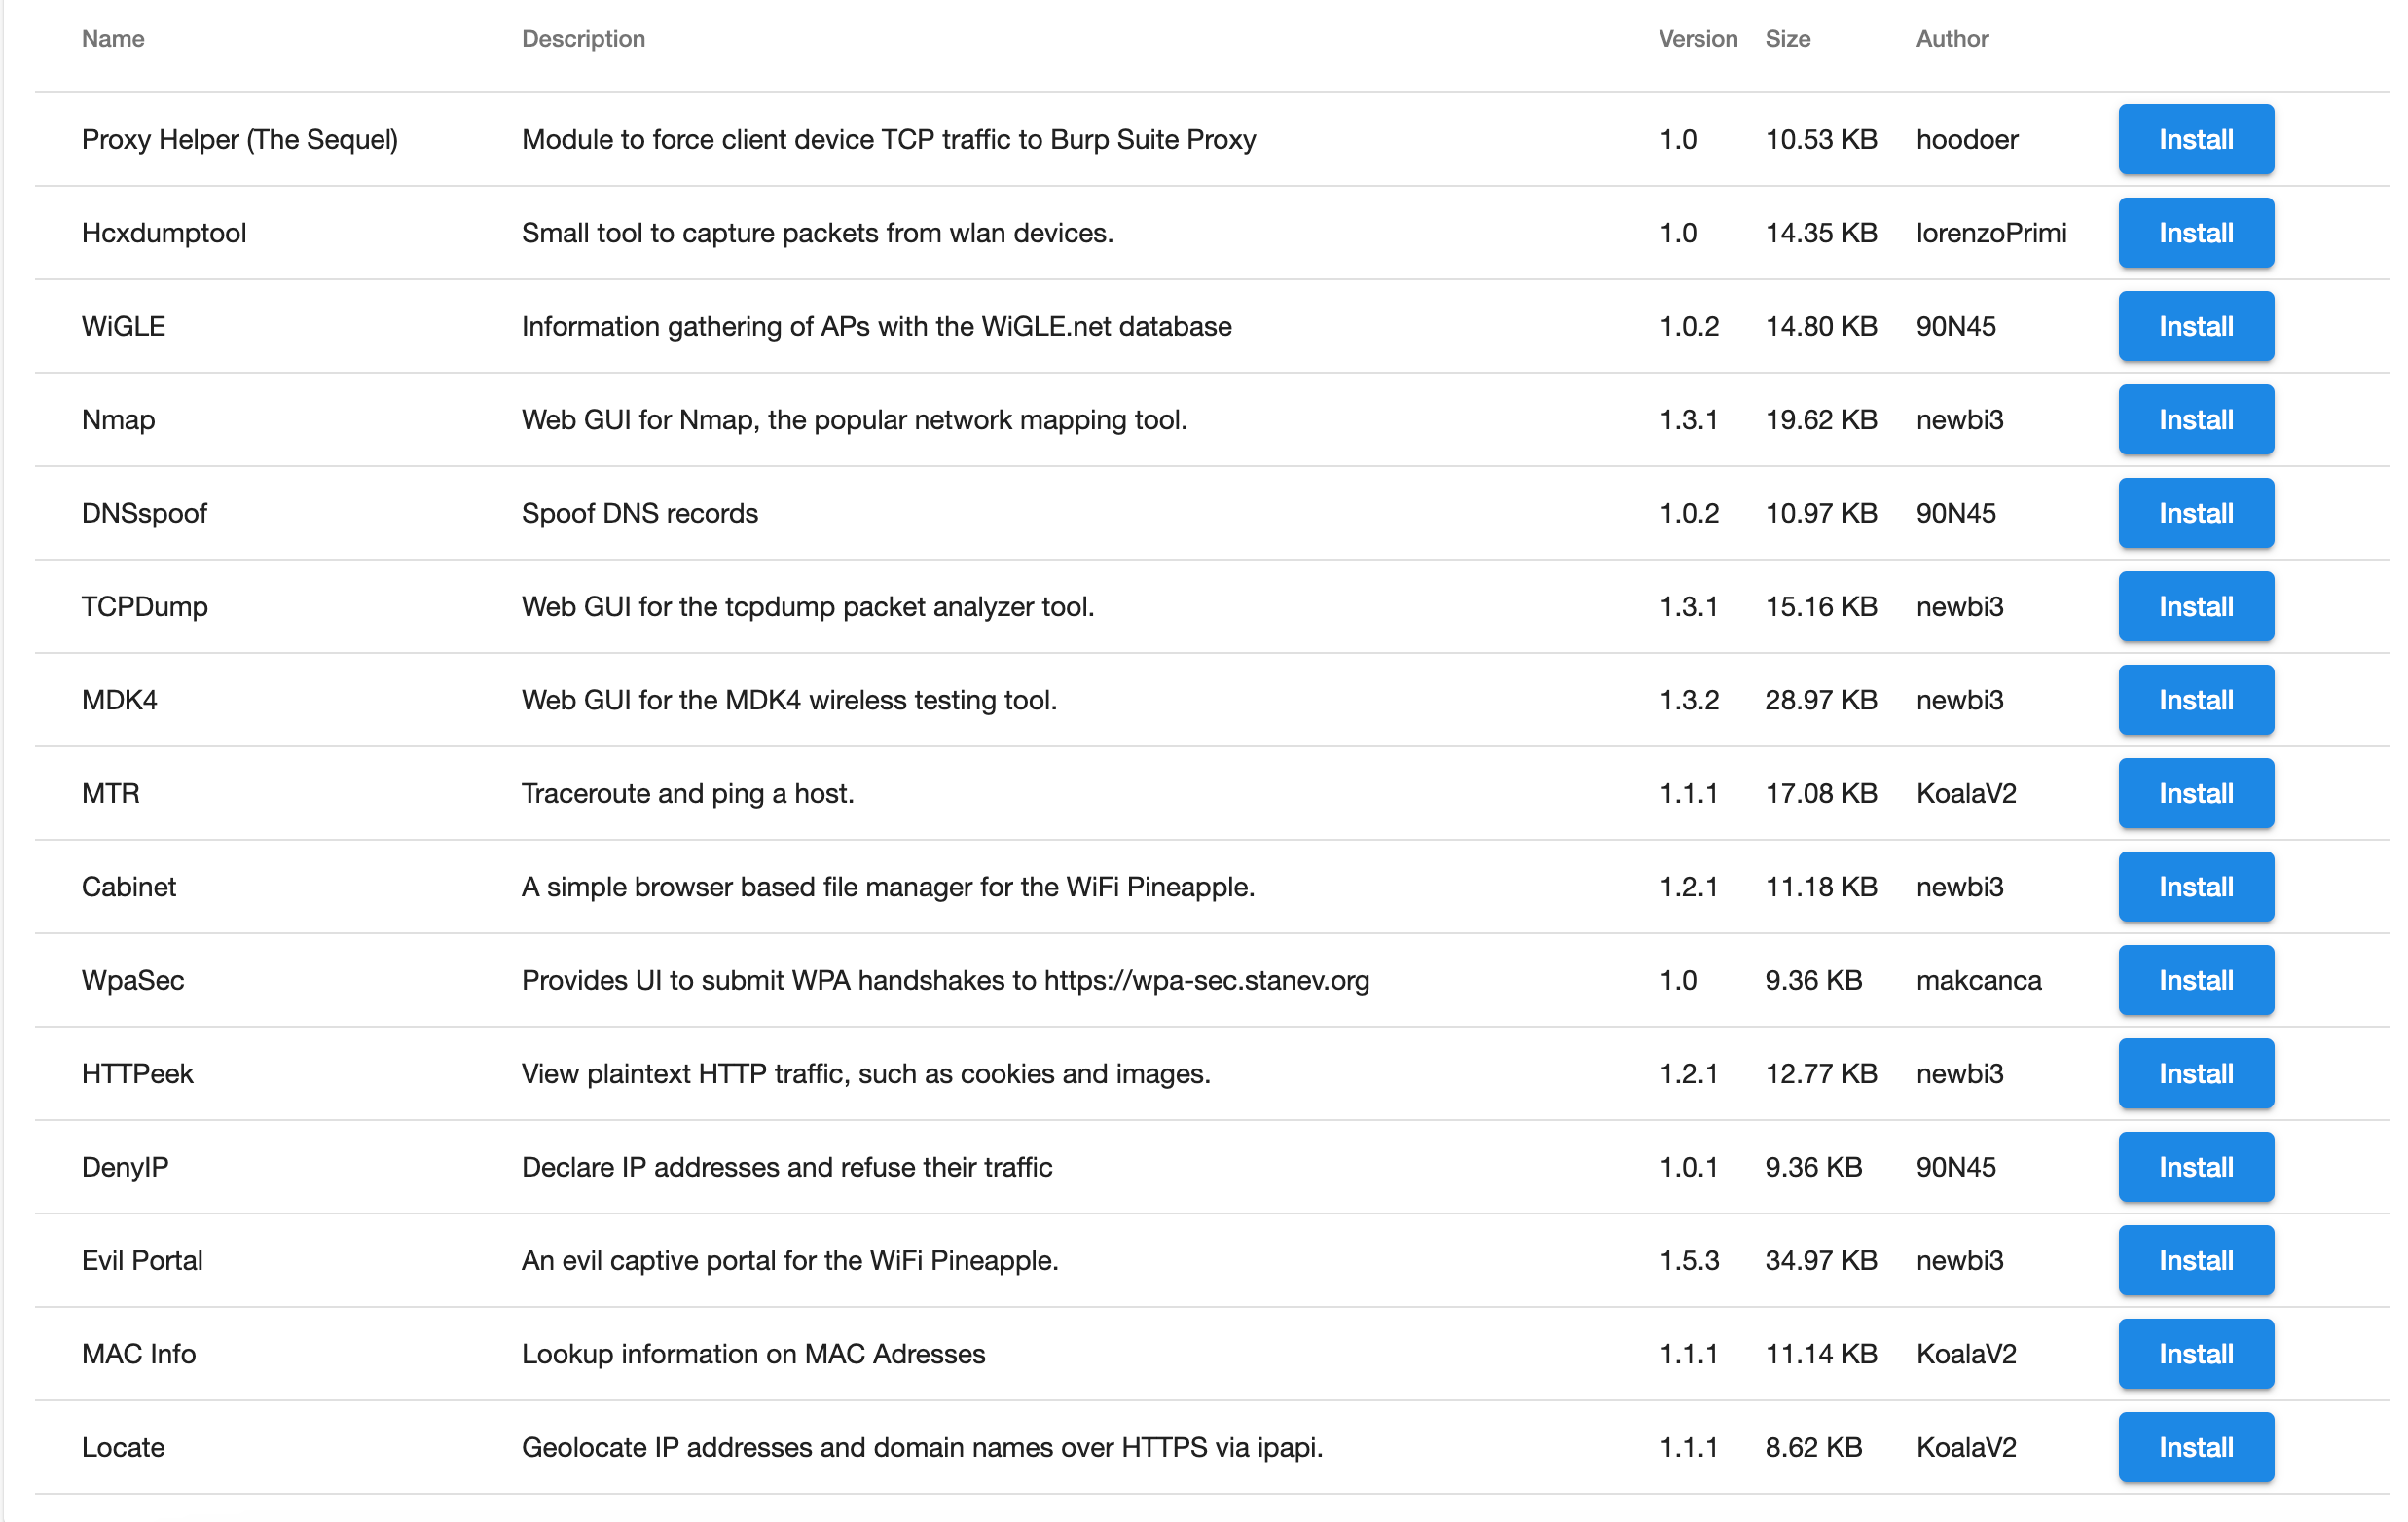The height and width of the screenshot is (1522, 2408).
Task: Install the Cabinet file manager
Action: pyautogui.click(x=2195, y=886)
